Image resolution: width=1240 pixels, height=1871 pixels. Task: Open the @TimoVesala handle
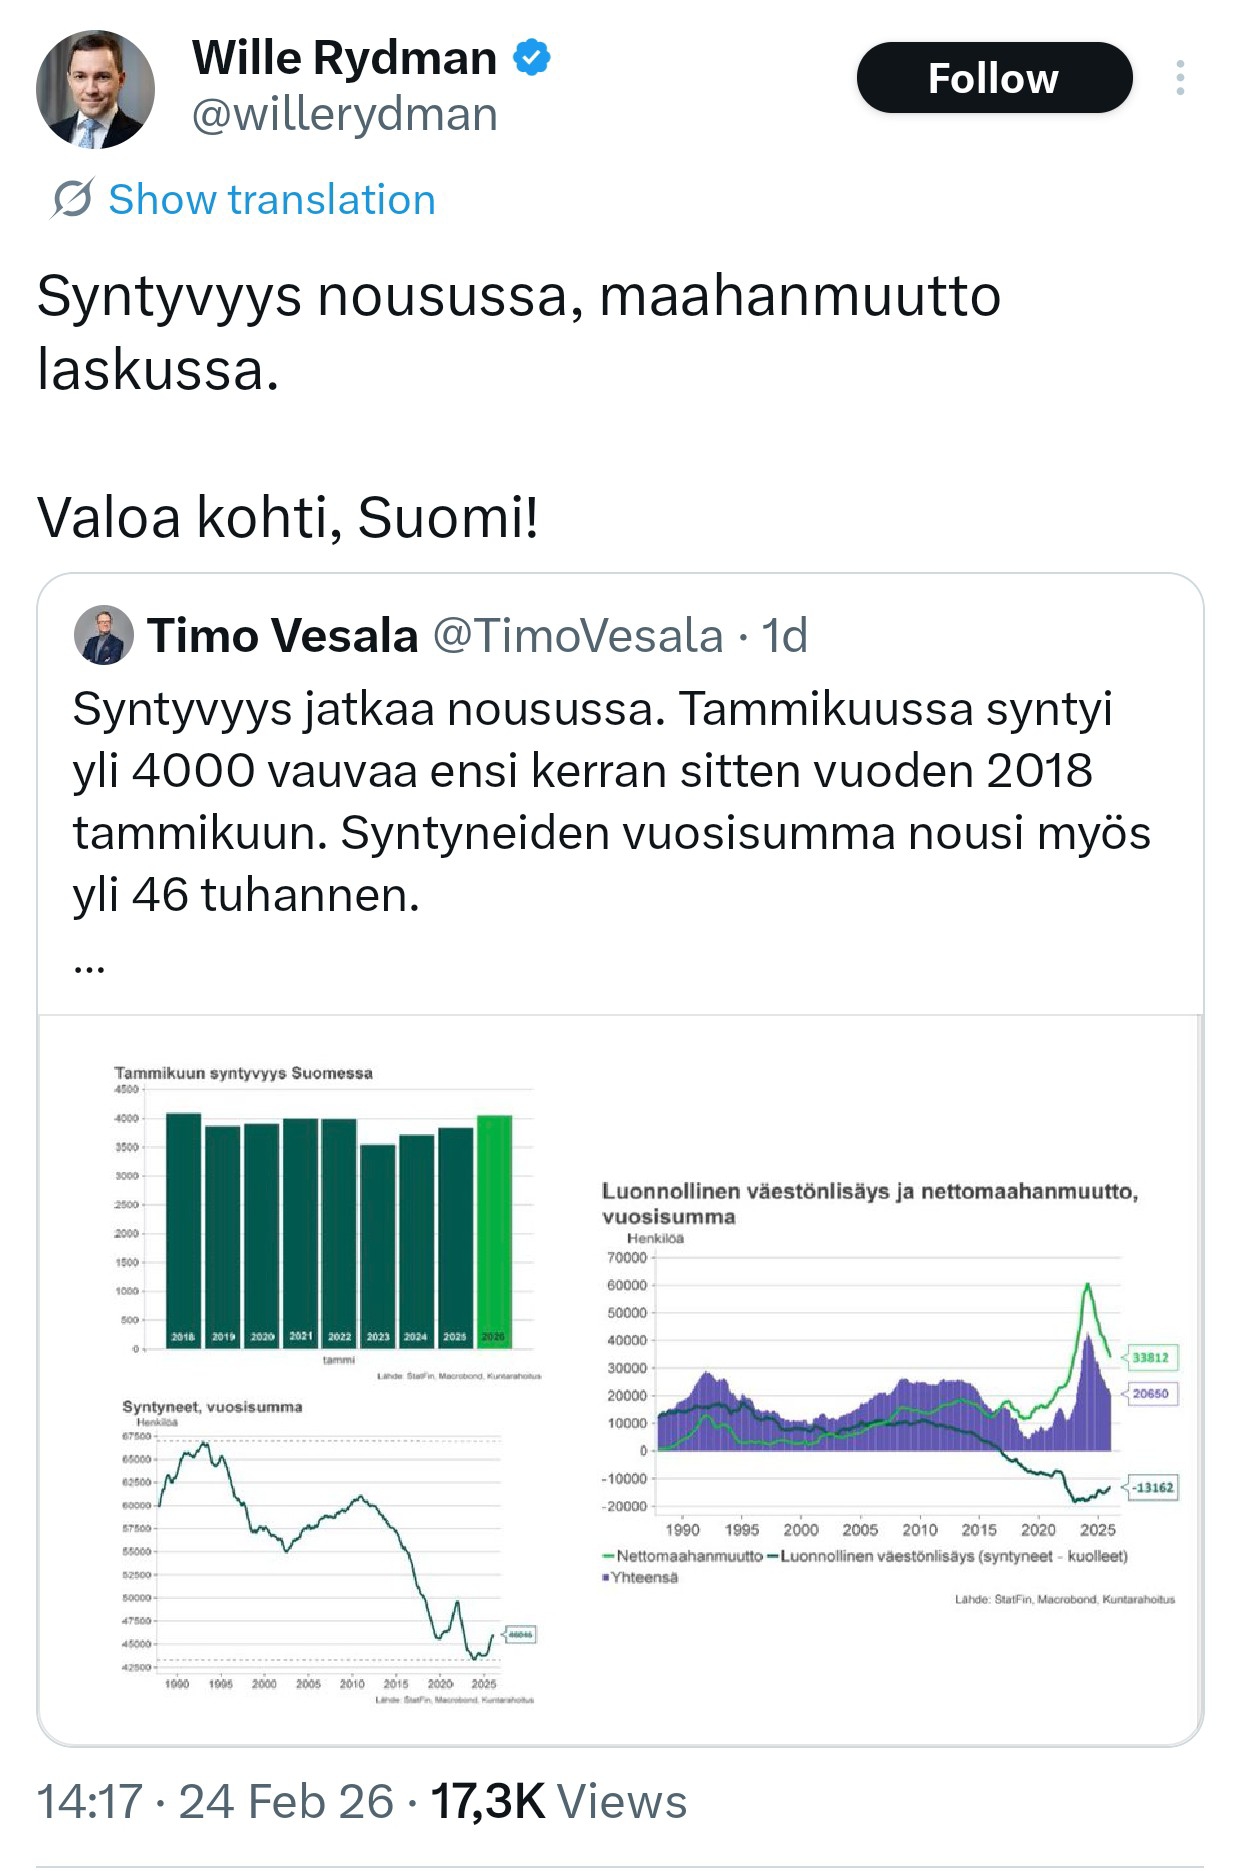(x=577, y=635)
